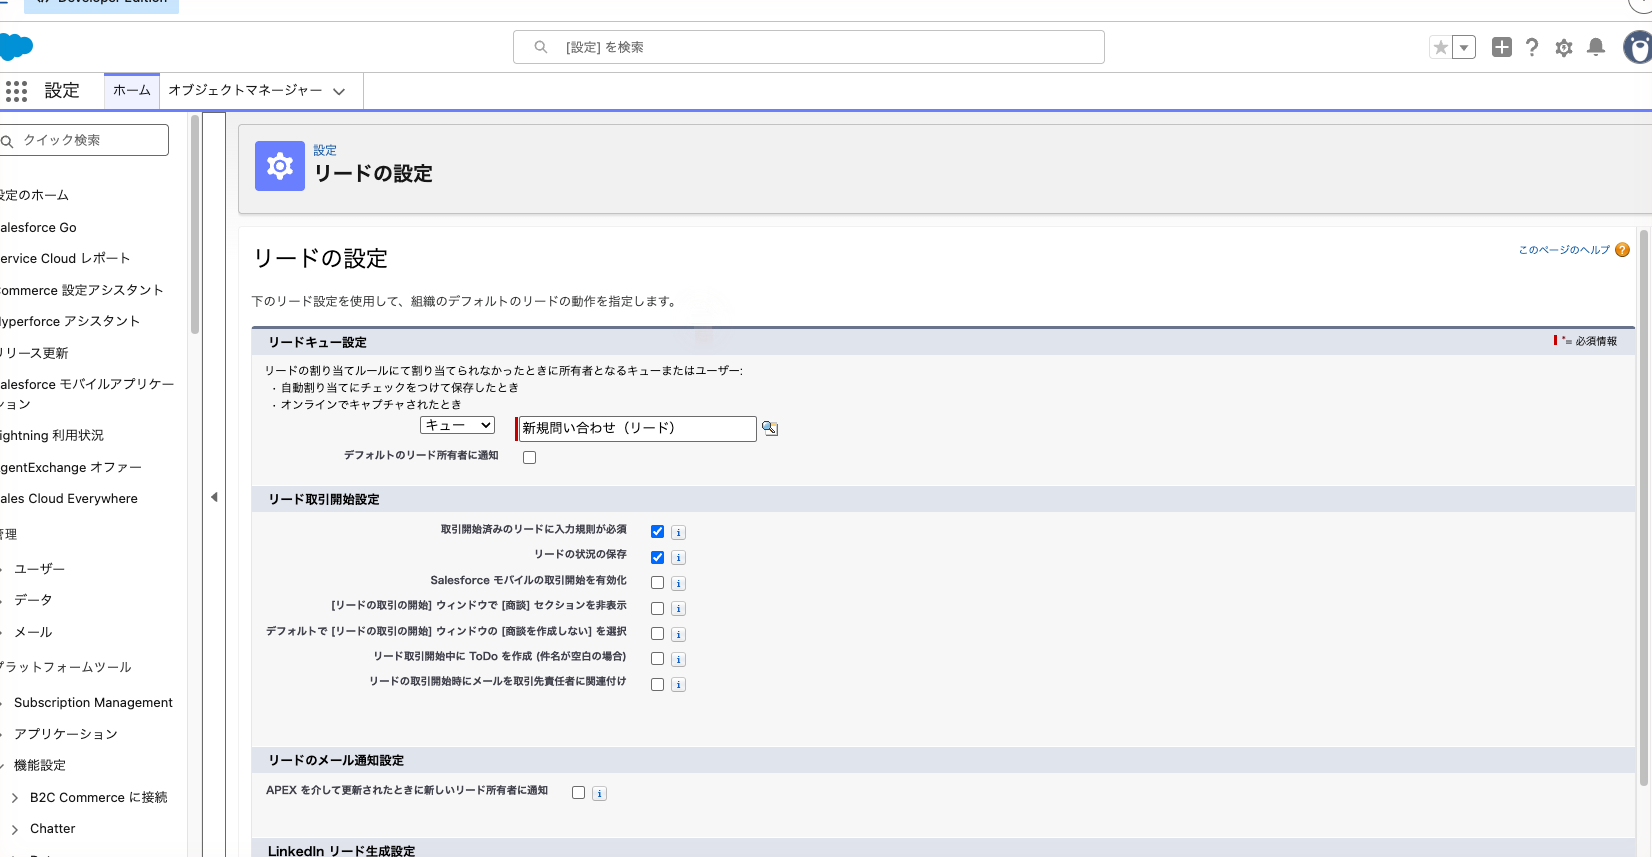Image resolution: width=1652 pixels, height=857 pixels.
Task: Click the [設定] を検索 search field
Action: [x=809, y=47]
